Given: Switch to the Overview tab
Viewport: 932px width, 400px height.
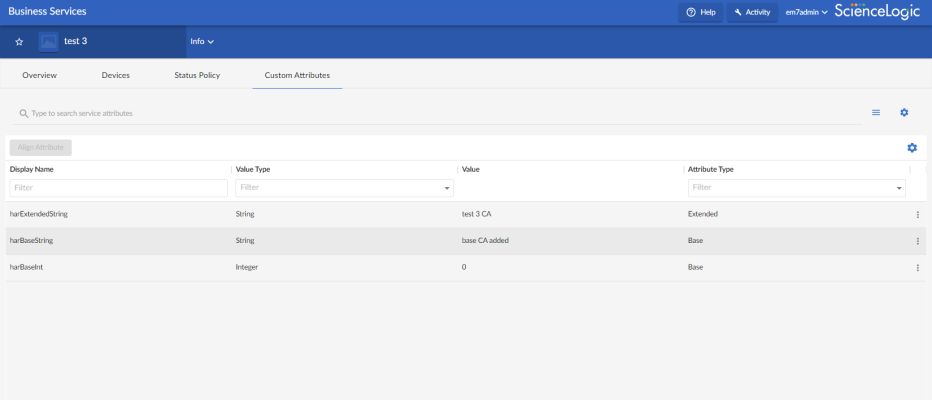Looking at the screenshot, I should 39,75.
